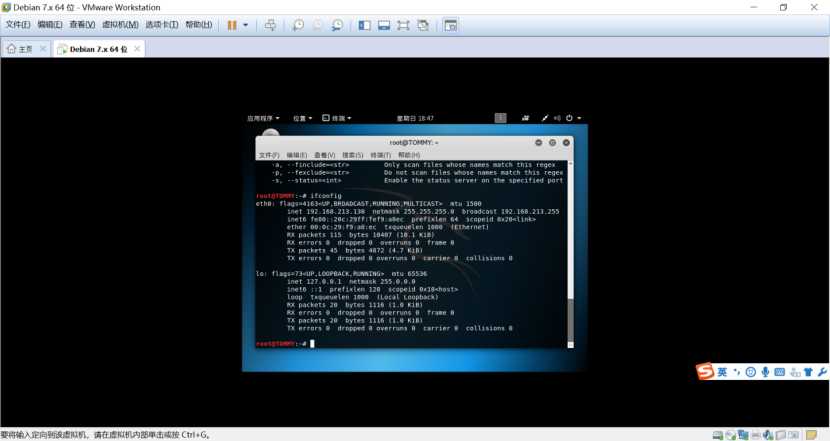
Task: Open the VMware 编辑(E) menu
Action: (50, 25)
